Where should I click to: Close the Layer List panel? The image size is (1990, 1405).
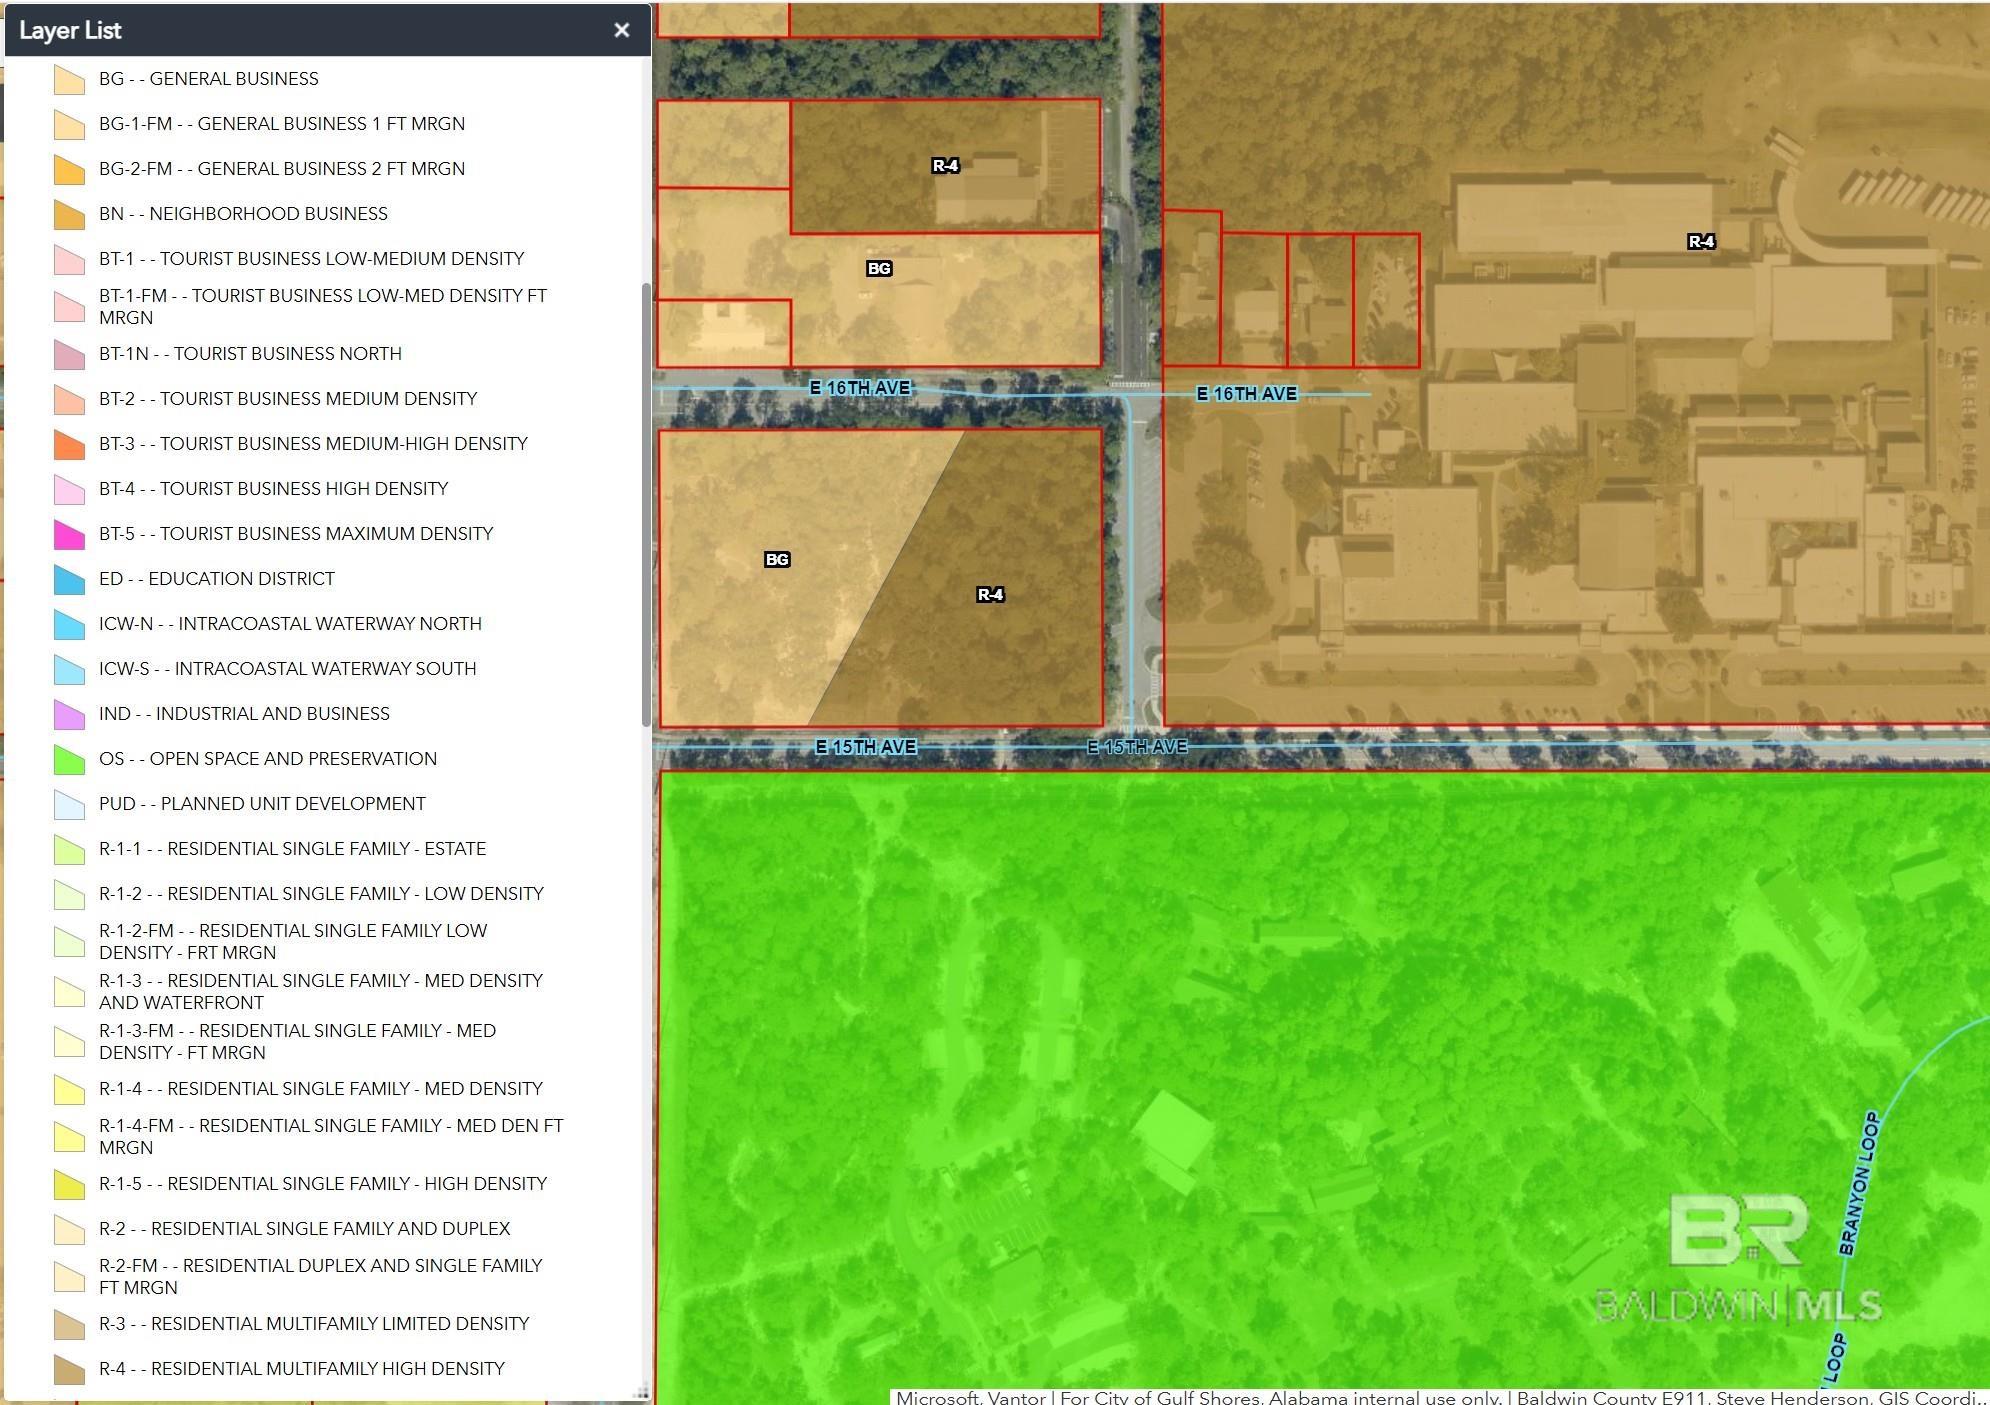click(621, 30)
